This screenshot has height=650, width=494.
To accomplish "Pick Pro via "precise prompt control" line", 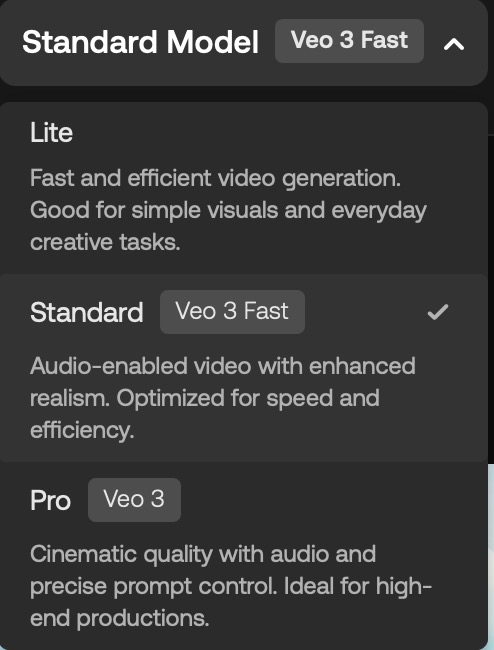I will tap(153, 587).
